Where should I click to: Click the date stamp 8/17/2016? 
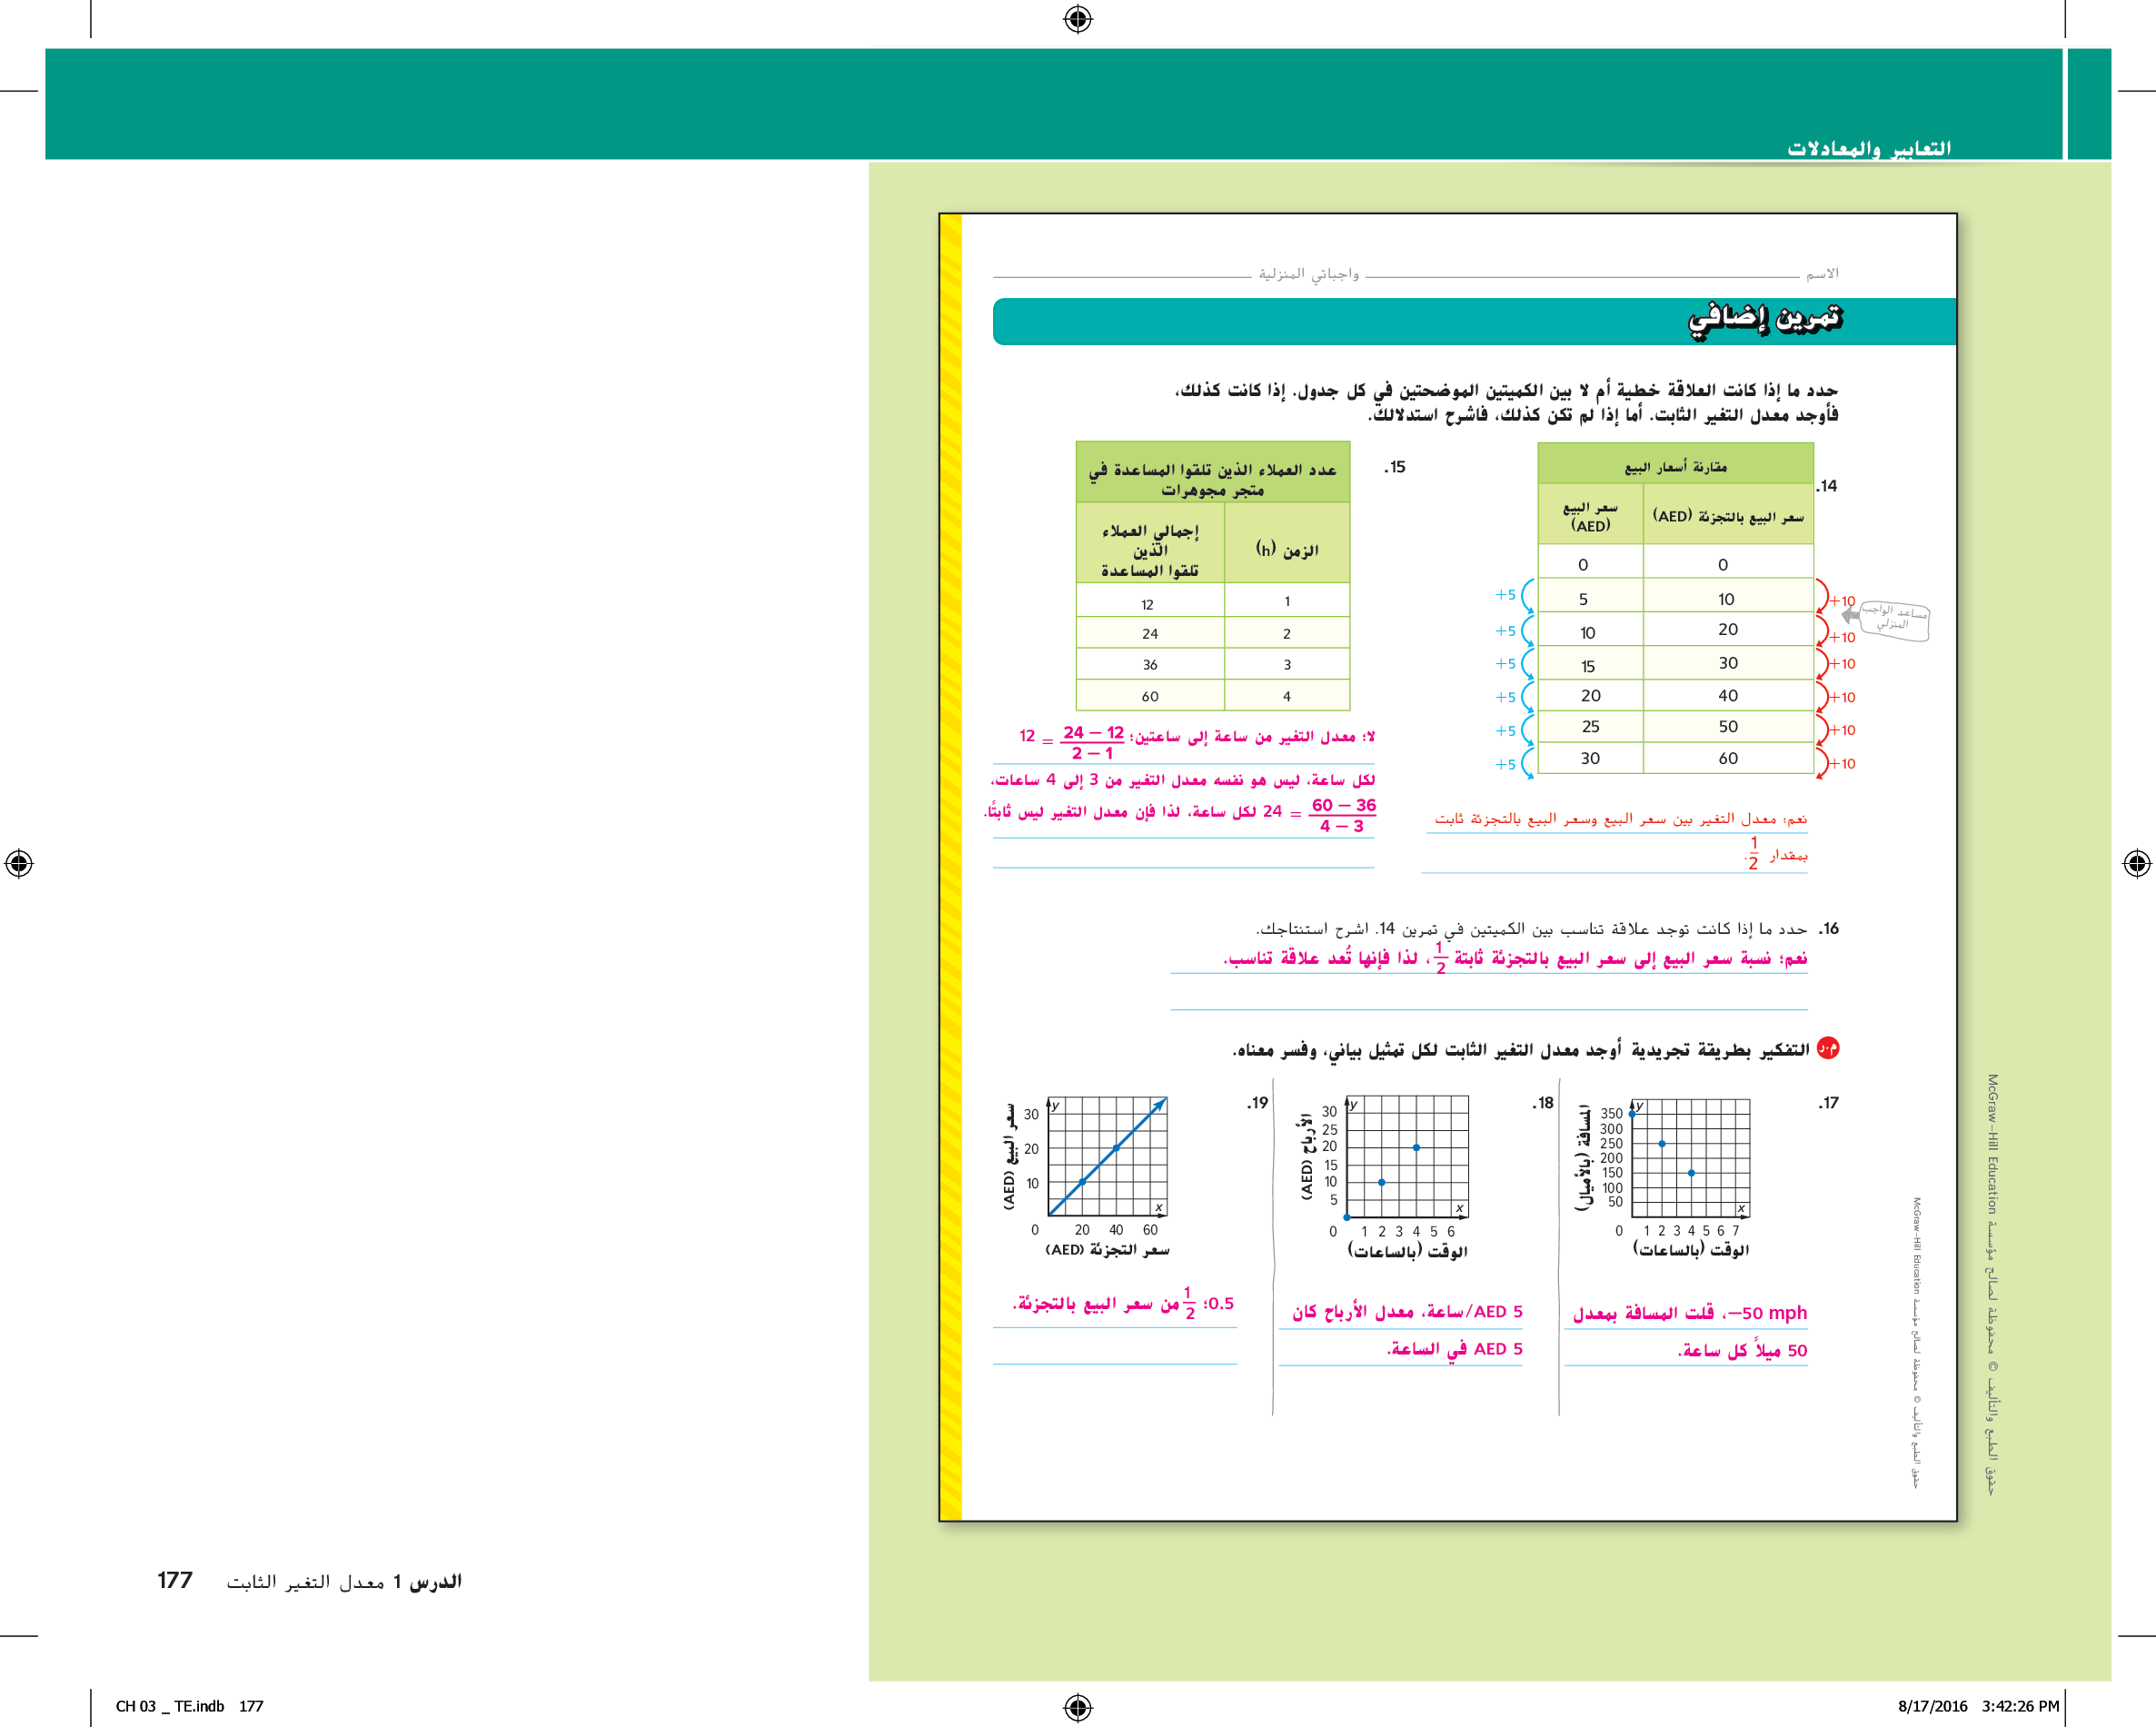click(1932, 1706)
